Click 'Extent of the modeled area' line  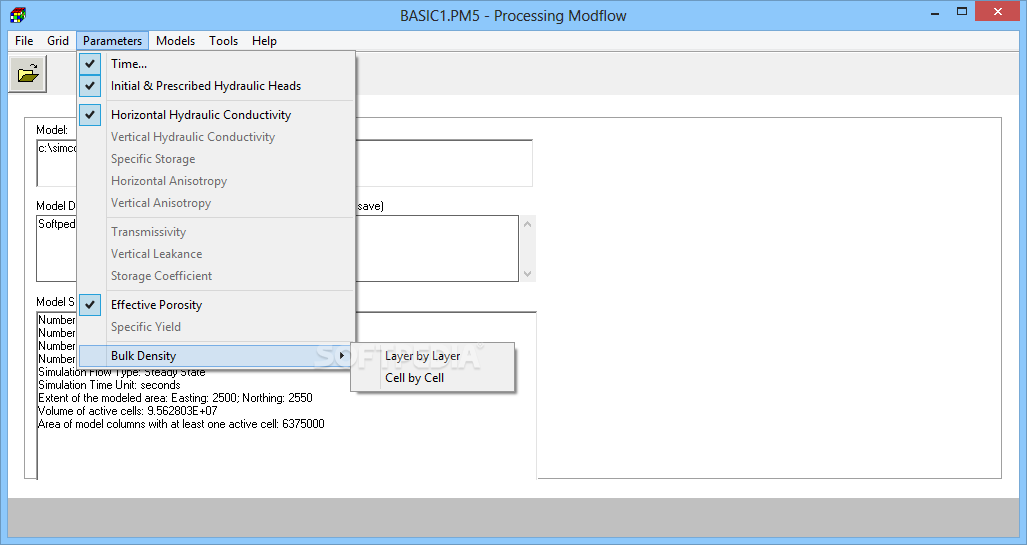175,398
